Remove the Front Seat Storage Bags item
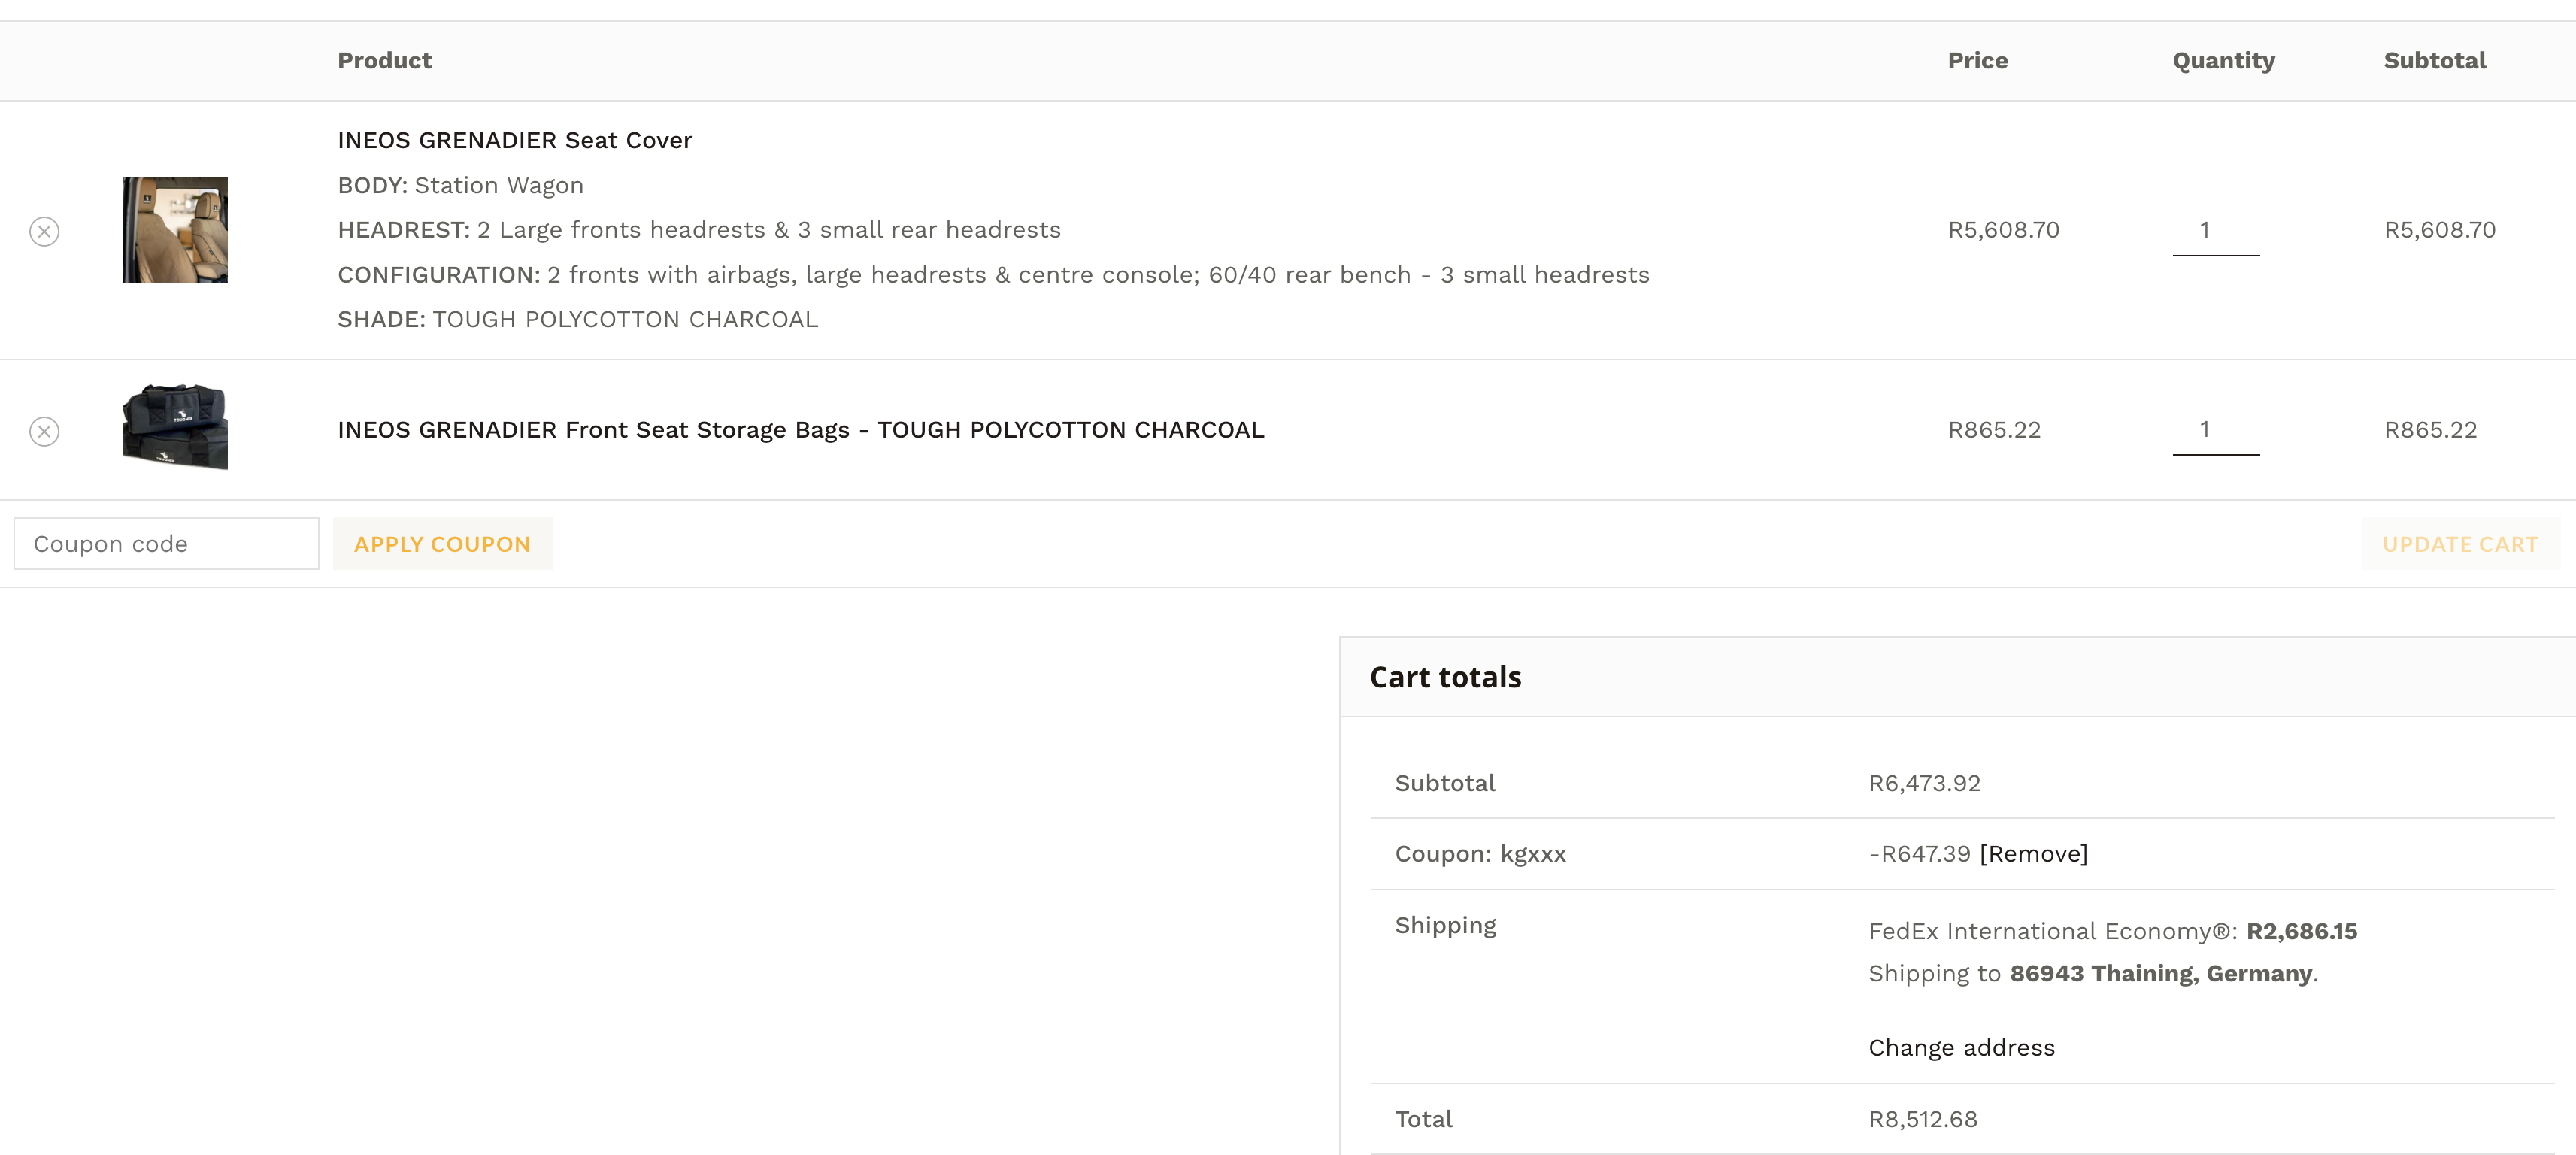 pos(44,431)
